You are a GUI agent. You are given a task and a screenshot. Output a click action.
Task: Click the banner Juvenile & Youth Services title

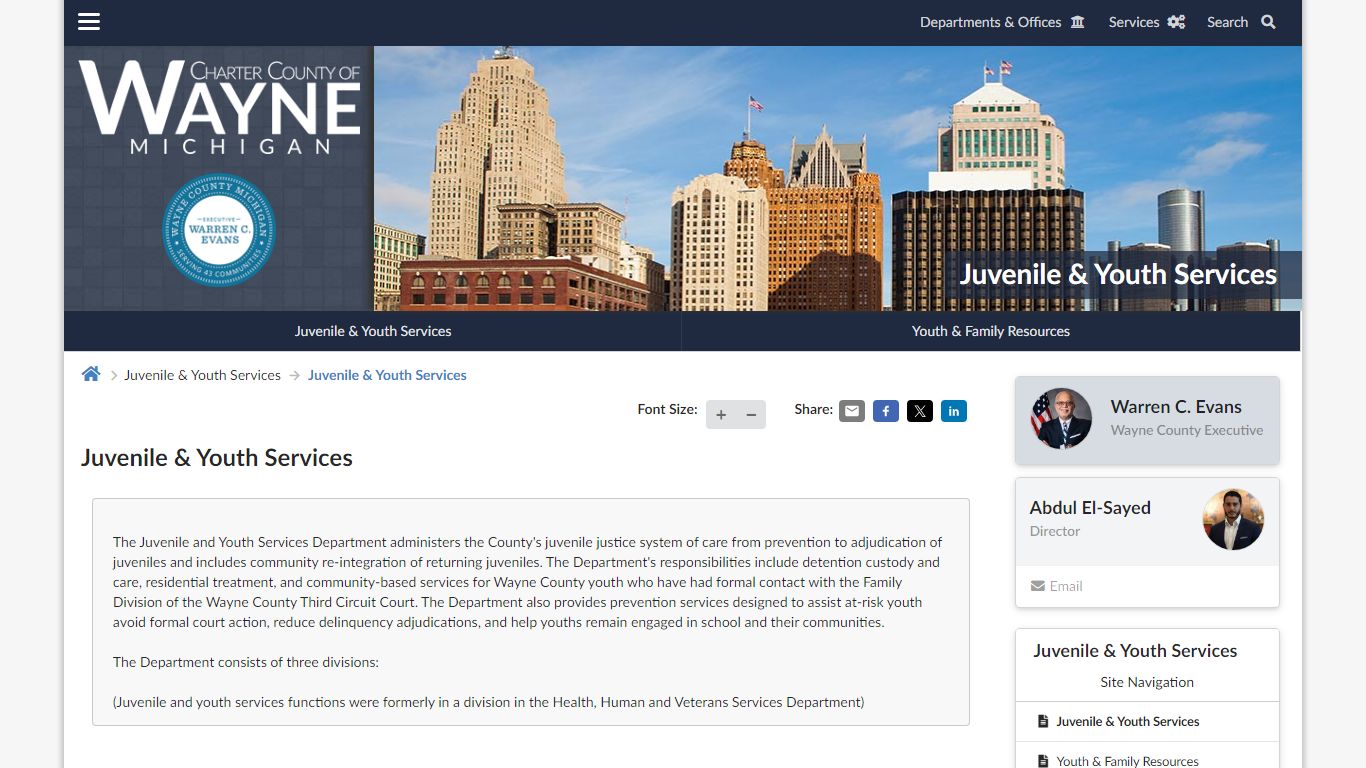[x=1118, y=274]
